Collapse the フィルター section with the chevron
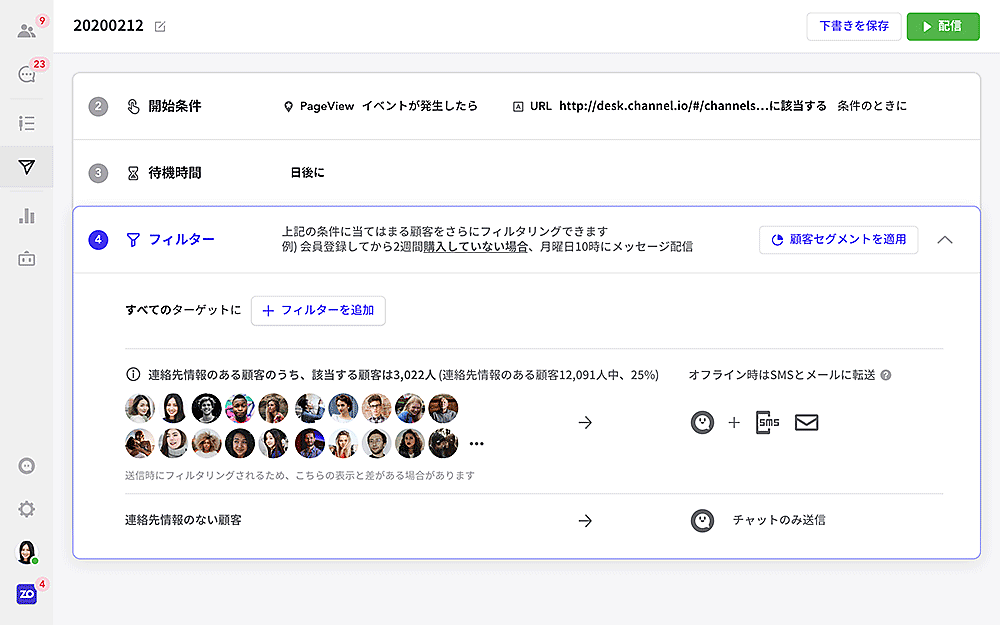This screenshot has width=1000, height=625. (944, 240)
